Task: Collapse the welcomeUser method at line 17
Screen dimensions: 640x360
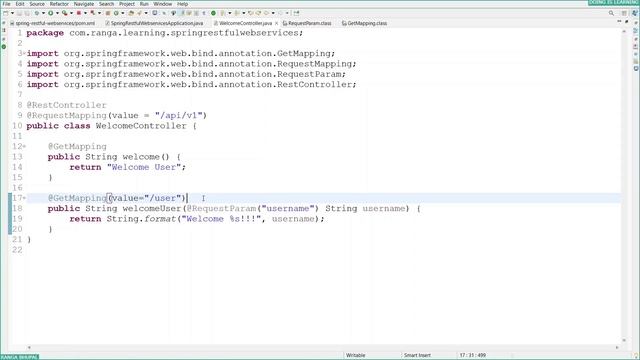Action: pyautogui.click(x=24, y=198)
